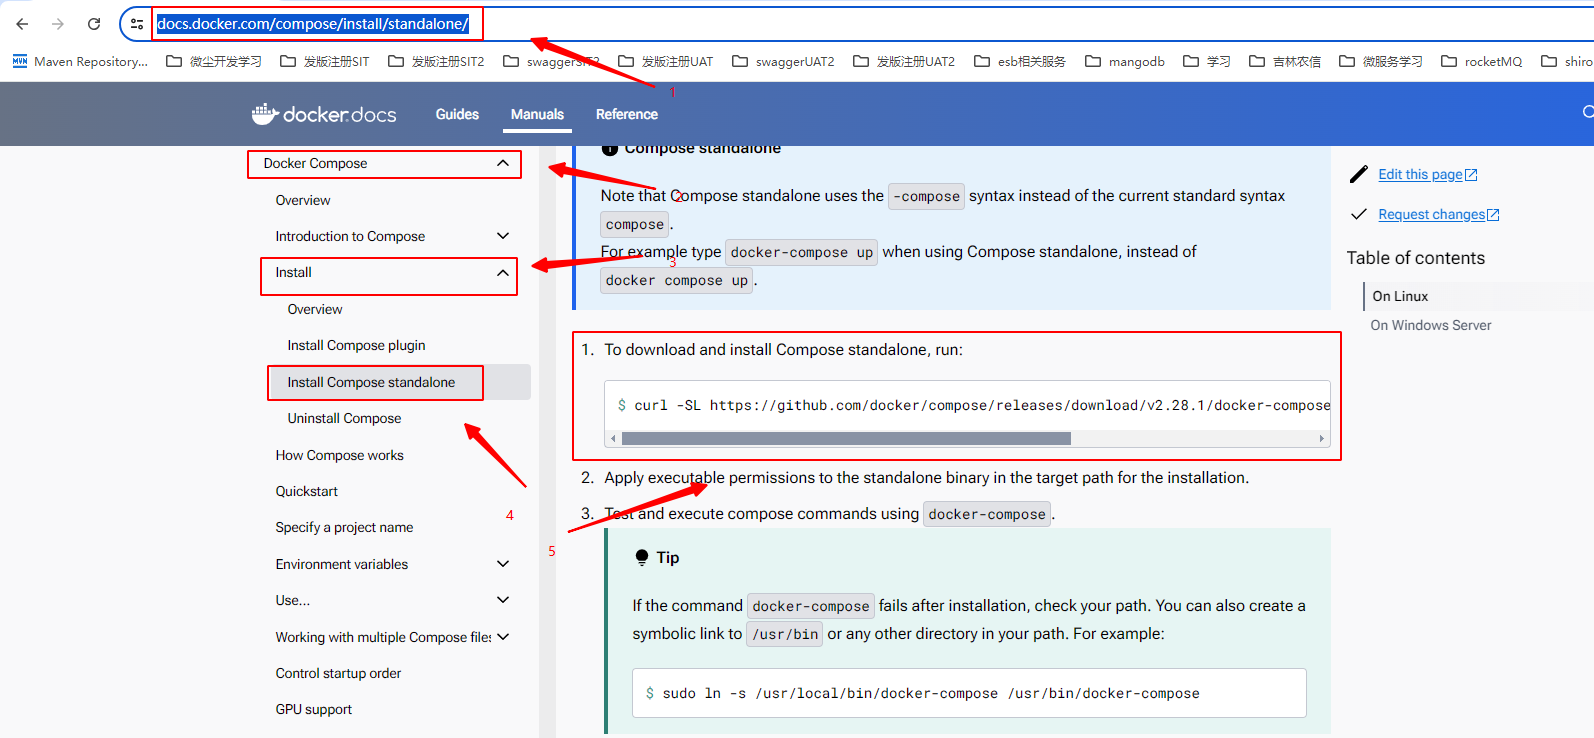Open the Guides tab
The image size is (1594, 738).
(457, 114)
